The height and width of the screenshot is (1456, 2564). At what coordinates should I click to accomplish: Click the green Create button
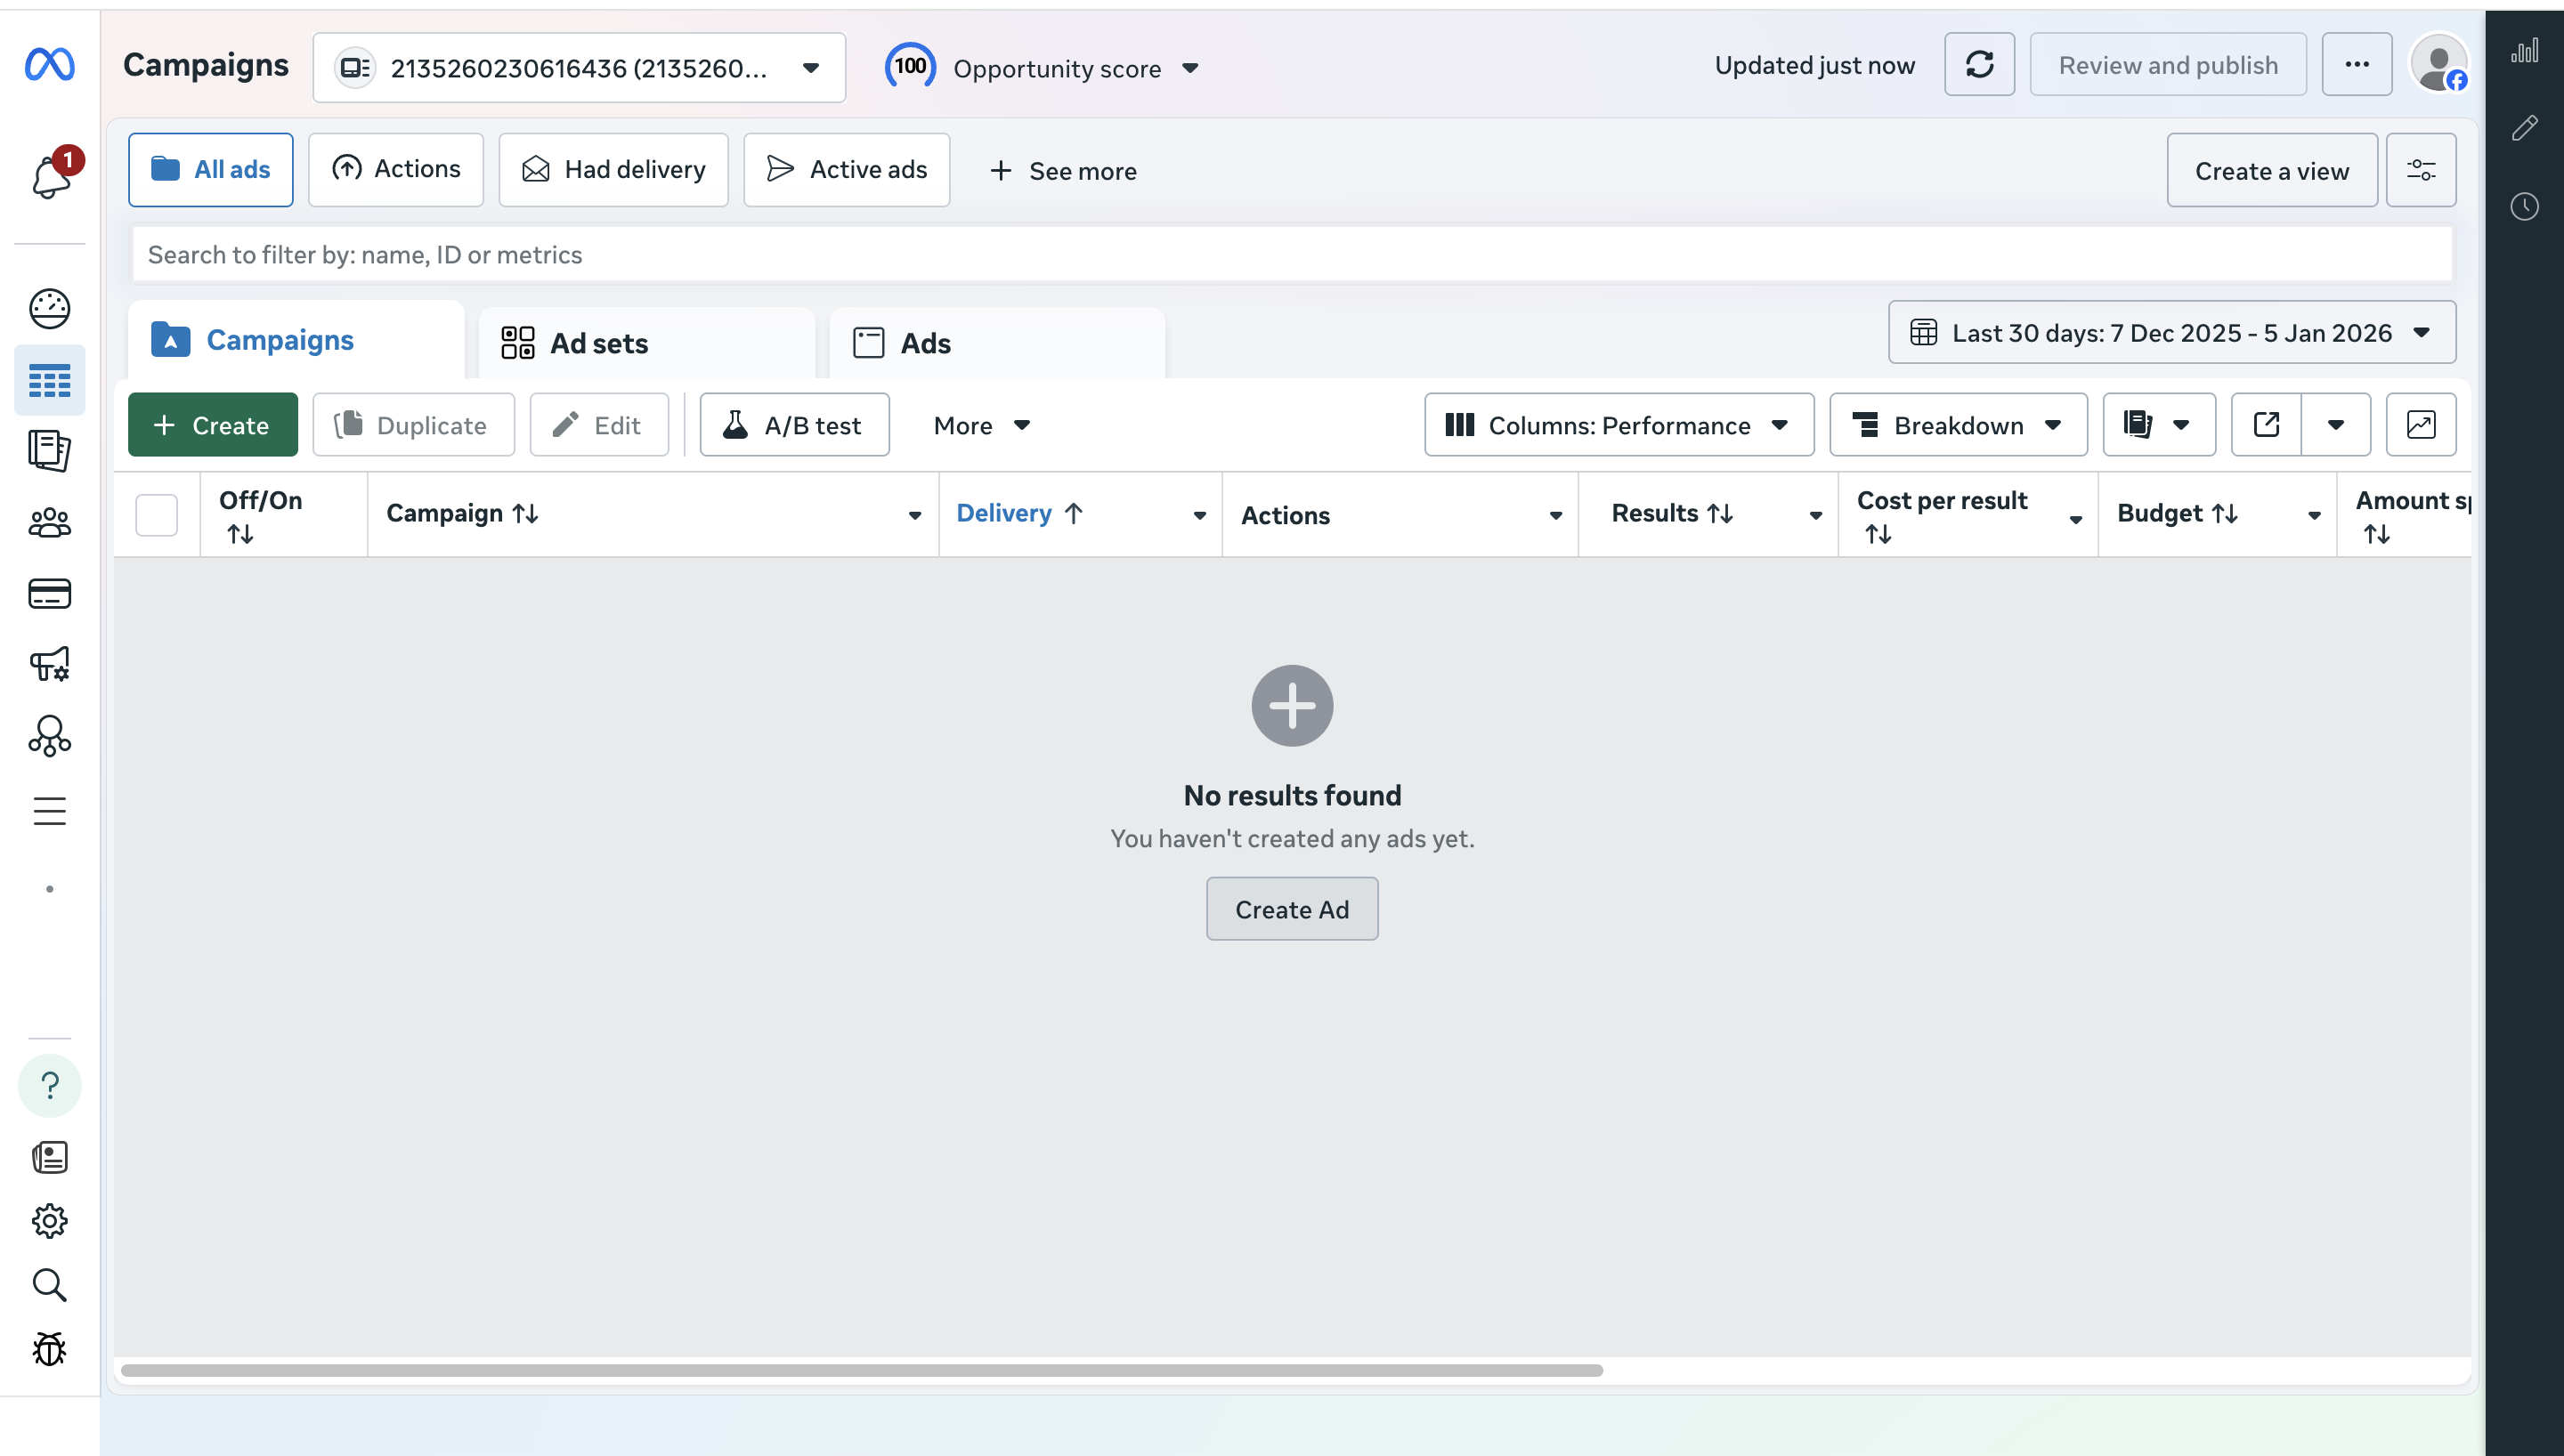[x=212, y=425]
